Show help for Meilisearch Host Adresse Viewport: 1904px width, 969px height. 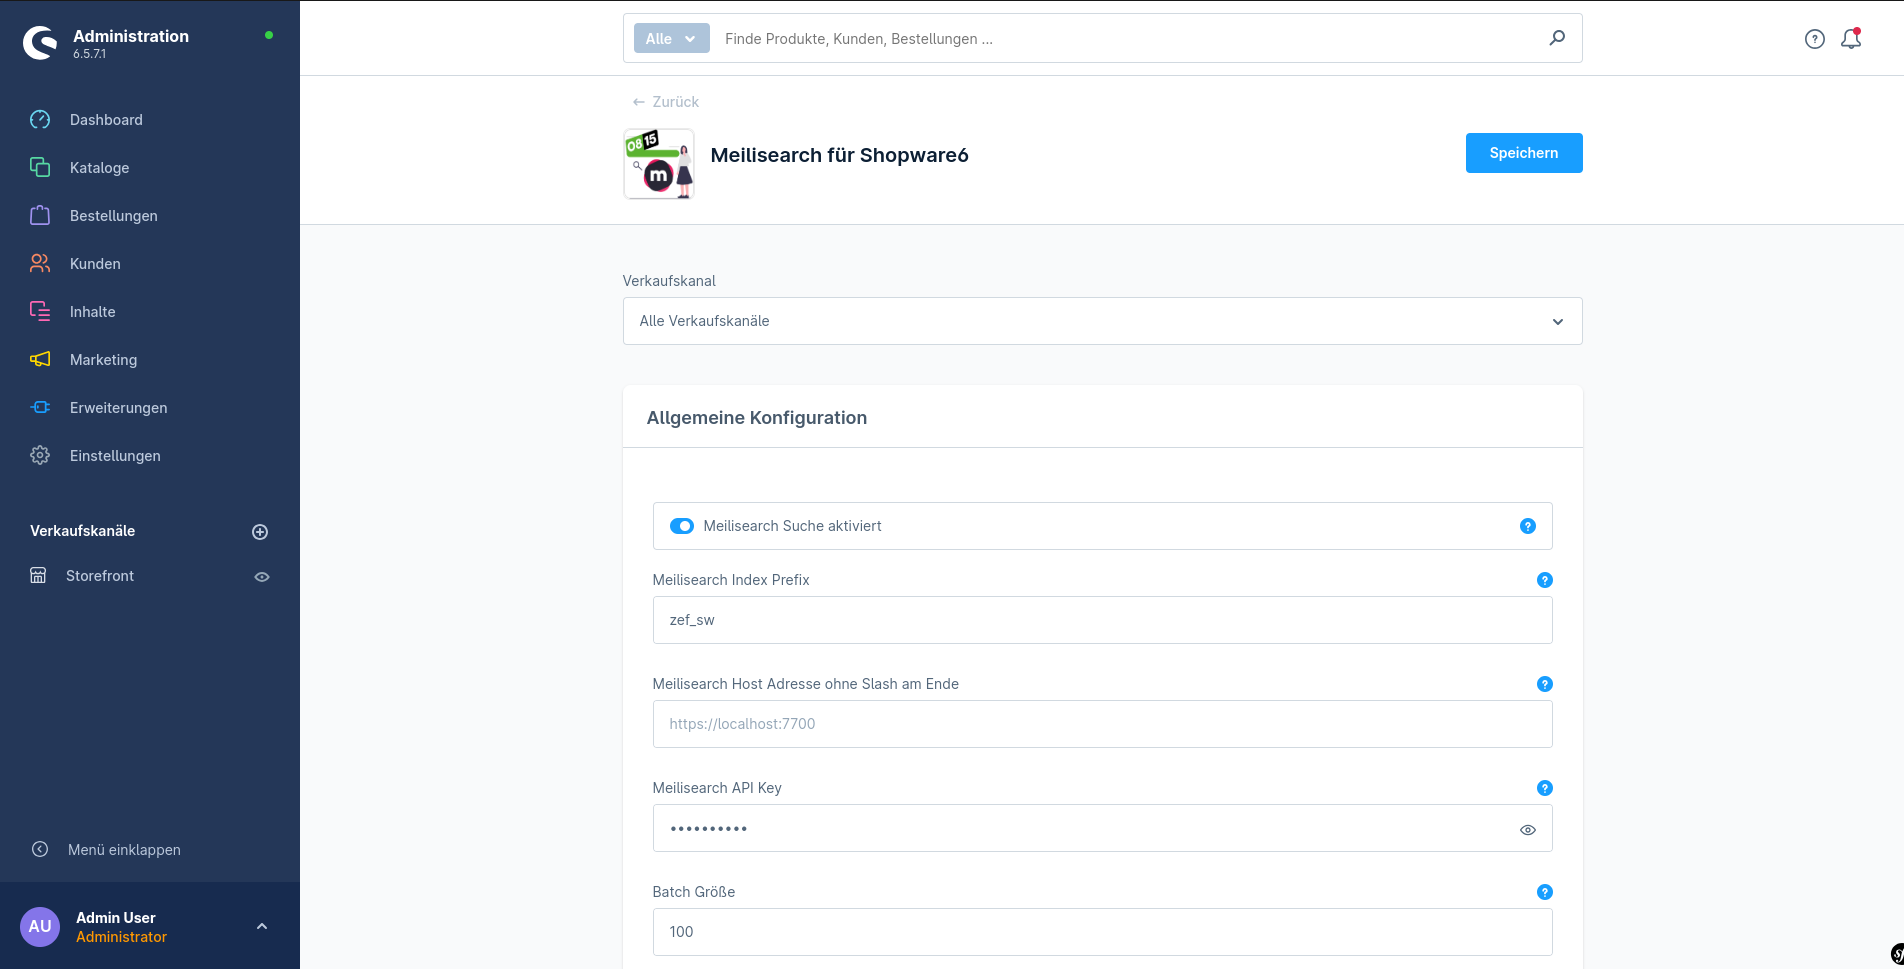coord(1545,684)
